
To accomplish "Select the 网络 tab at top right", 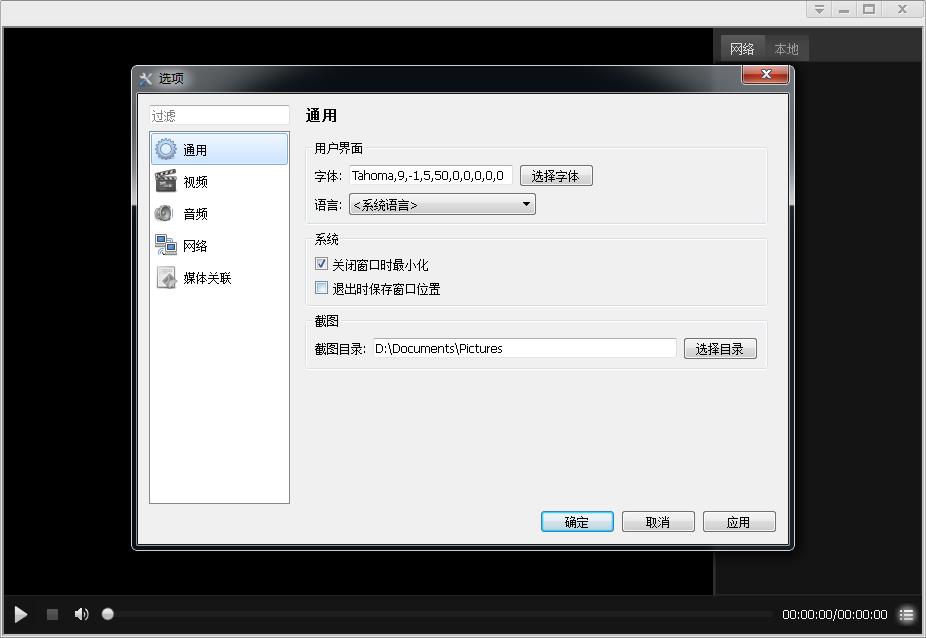I will 742,47.
